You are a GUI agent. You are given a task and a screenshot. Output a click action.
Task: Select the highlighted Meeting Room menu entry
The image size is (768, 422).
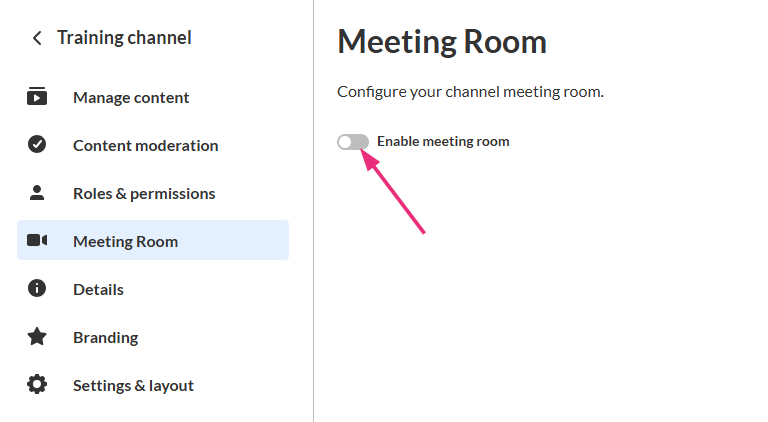tap(125, 241)
